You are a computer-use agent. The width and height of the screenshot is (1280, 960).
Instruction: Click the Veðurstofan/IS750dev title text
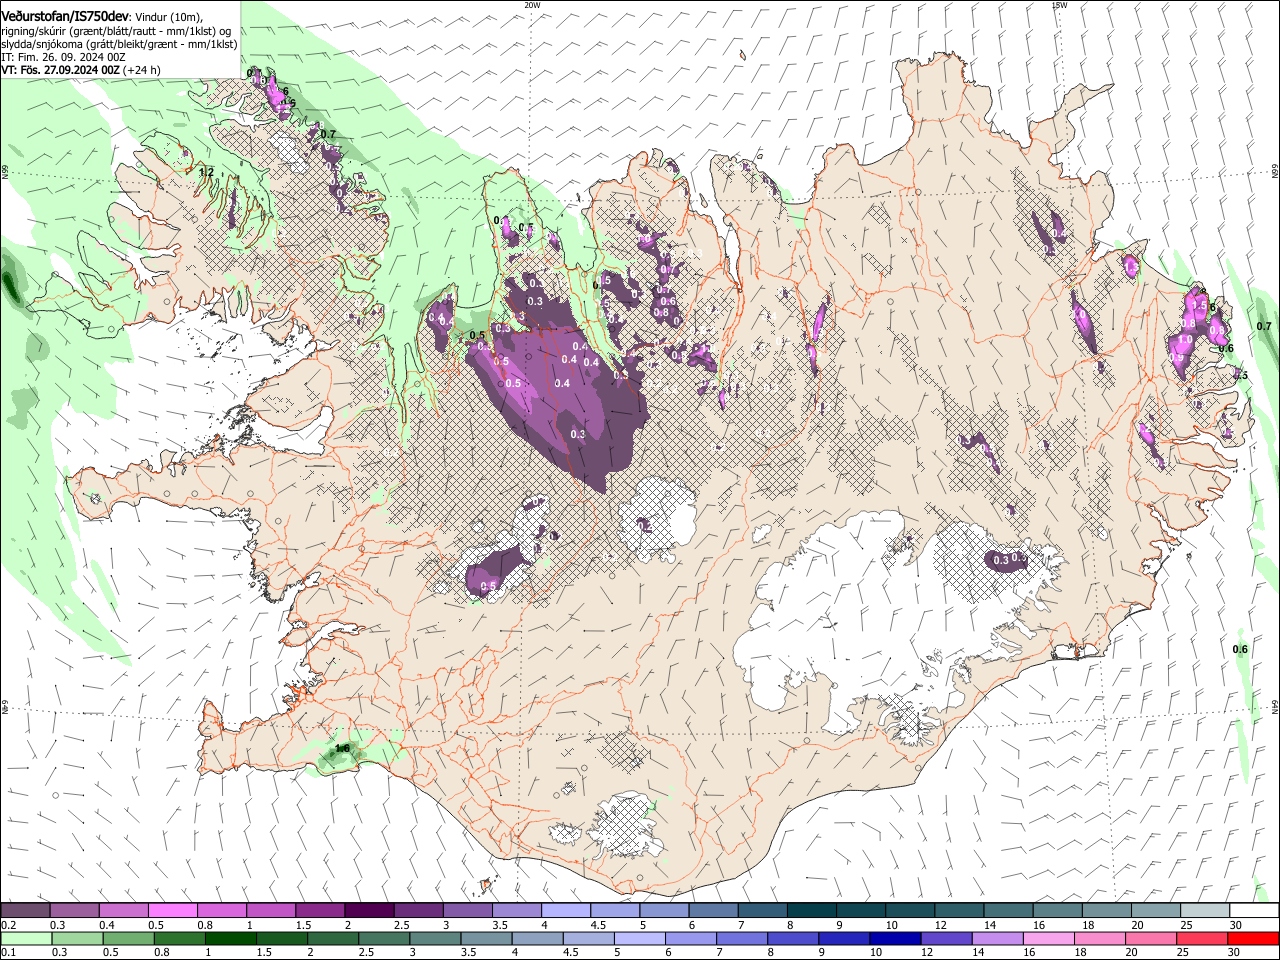[65, 17]
